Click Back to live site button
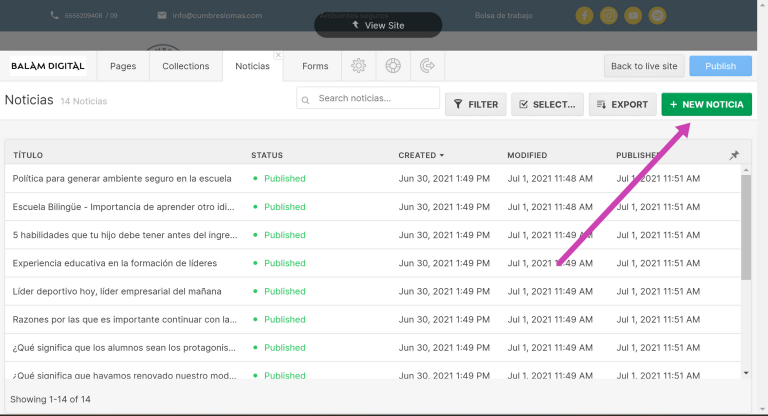This screenshot has height=416, width=768. pos(644,66)
